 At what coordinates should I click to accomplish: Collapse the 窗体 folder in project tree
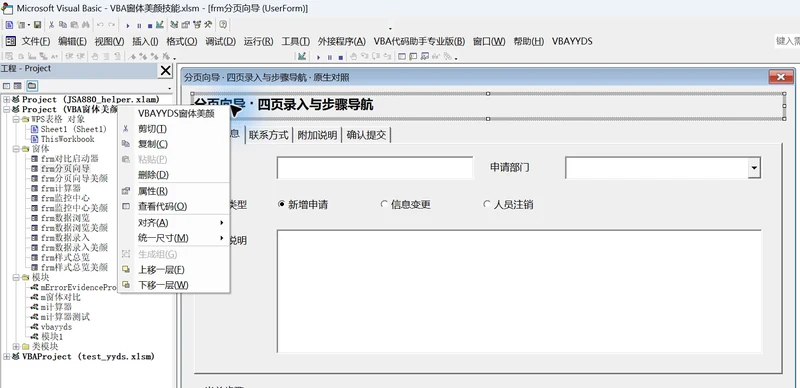tap(16, 149)
